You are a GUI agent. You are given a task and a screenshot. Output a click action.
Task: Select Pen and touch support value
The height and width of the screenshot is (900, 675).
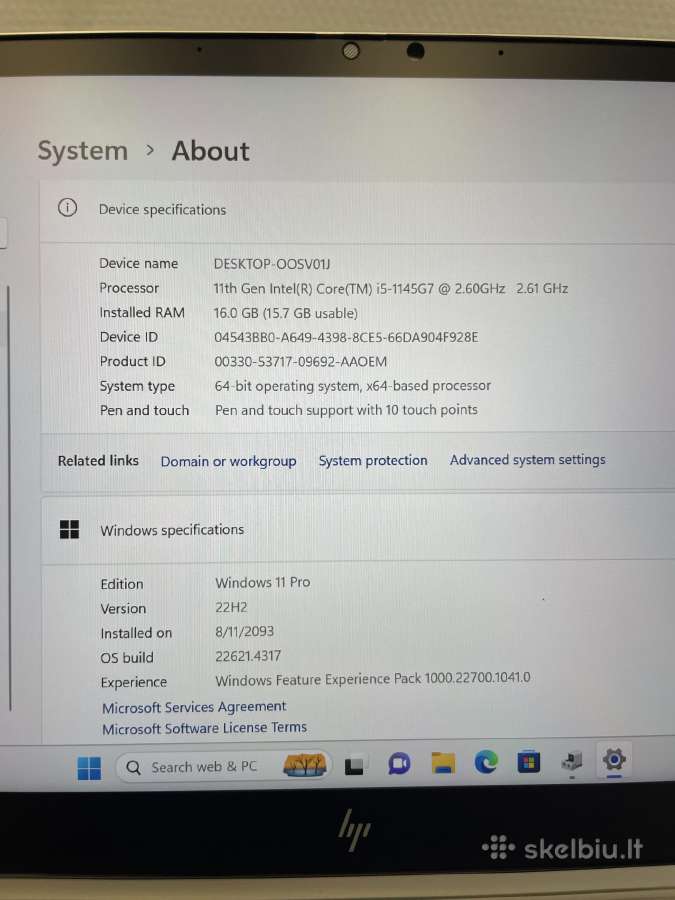(346, 410)
